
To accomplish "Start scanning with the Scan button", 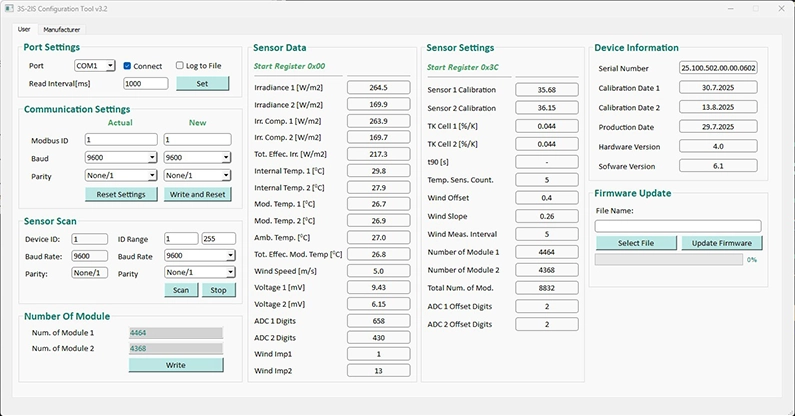I will pos(180,290).
